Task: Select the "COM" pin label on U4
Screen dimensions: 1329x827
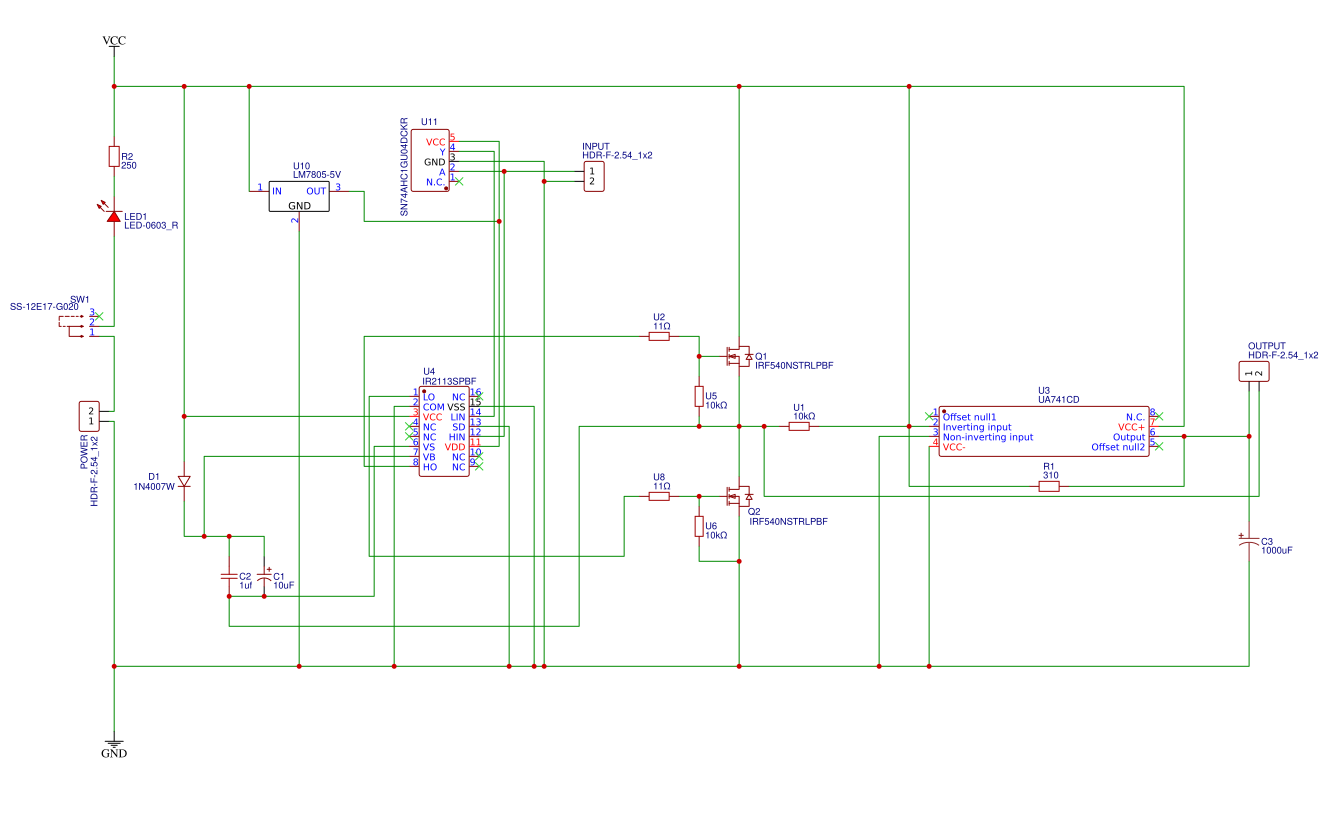Action: [x=433, y=407]
